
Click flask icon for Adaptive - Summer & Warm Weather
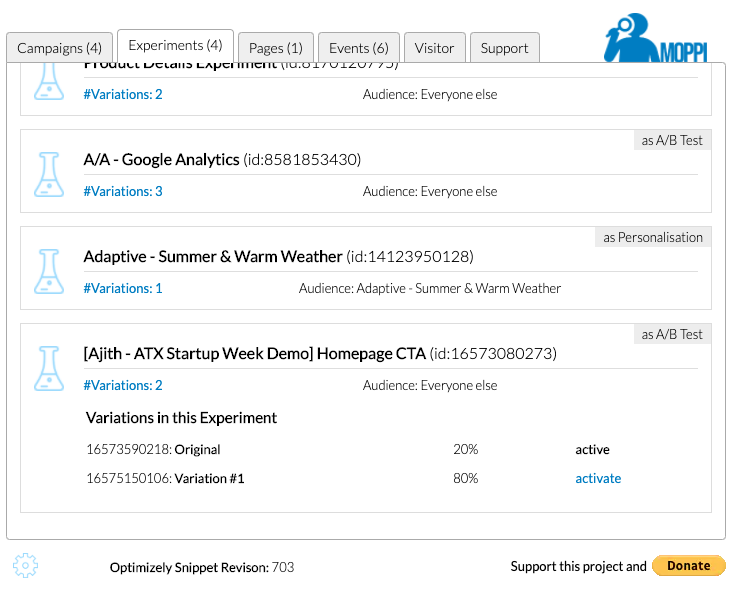pyautogui.click(x=49, y=271)
